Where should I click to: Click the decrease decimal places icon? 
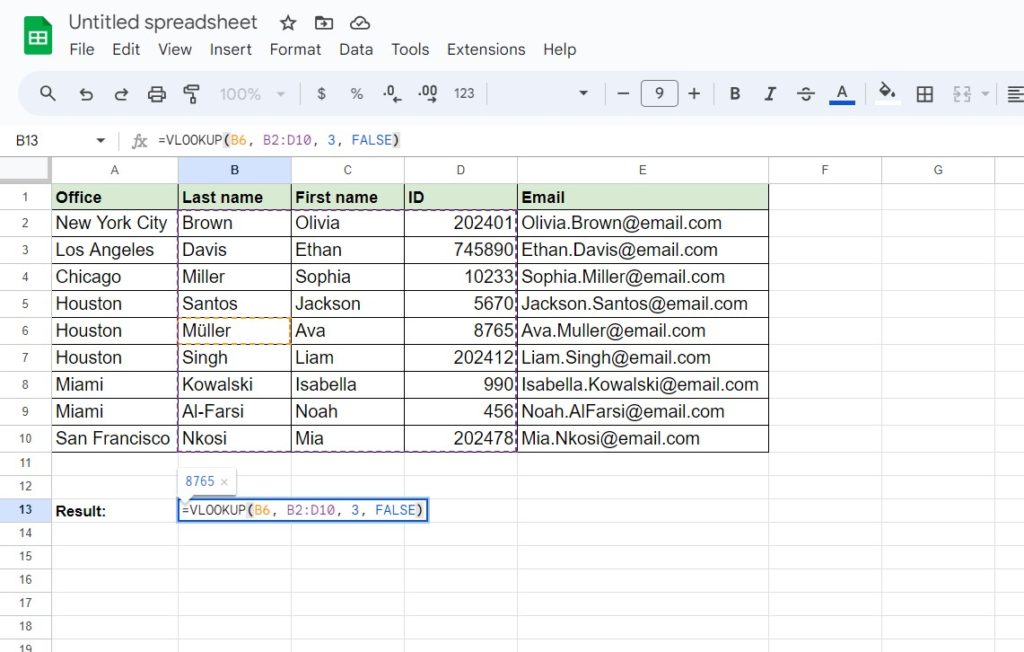pos(391,93)
